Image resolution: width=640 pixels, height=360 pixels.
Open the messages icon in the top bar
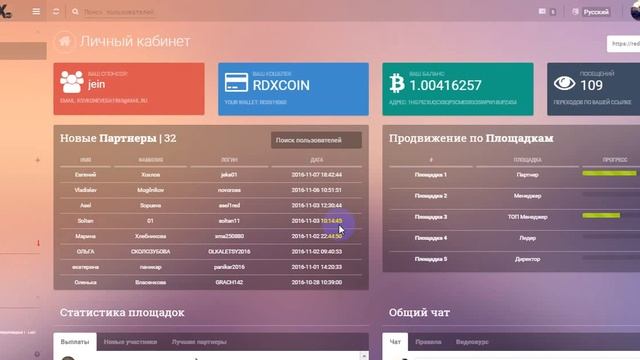[x=542, y=12]
